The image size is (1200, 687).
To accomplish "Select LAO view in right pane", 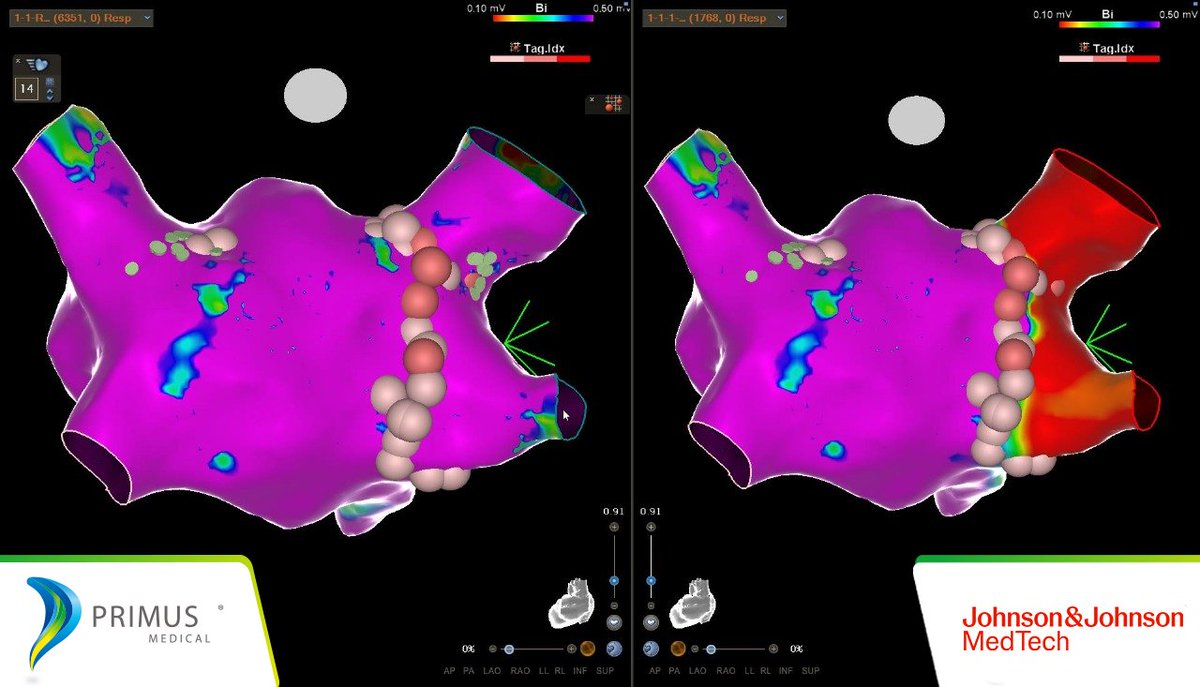I will click(x=698, y=671).
